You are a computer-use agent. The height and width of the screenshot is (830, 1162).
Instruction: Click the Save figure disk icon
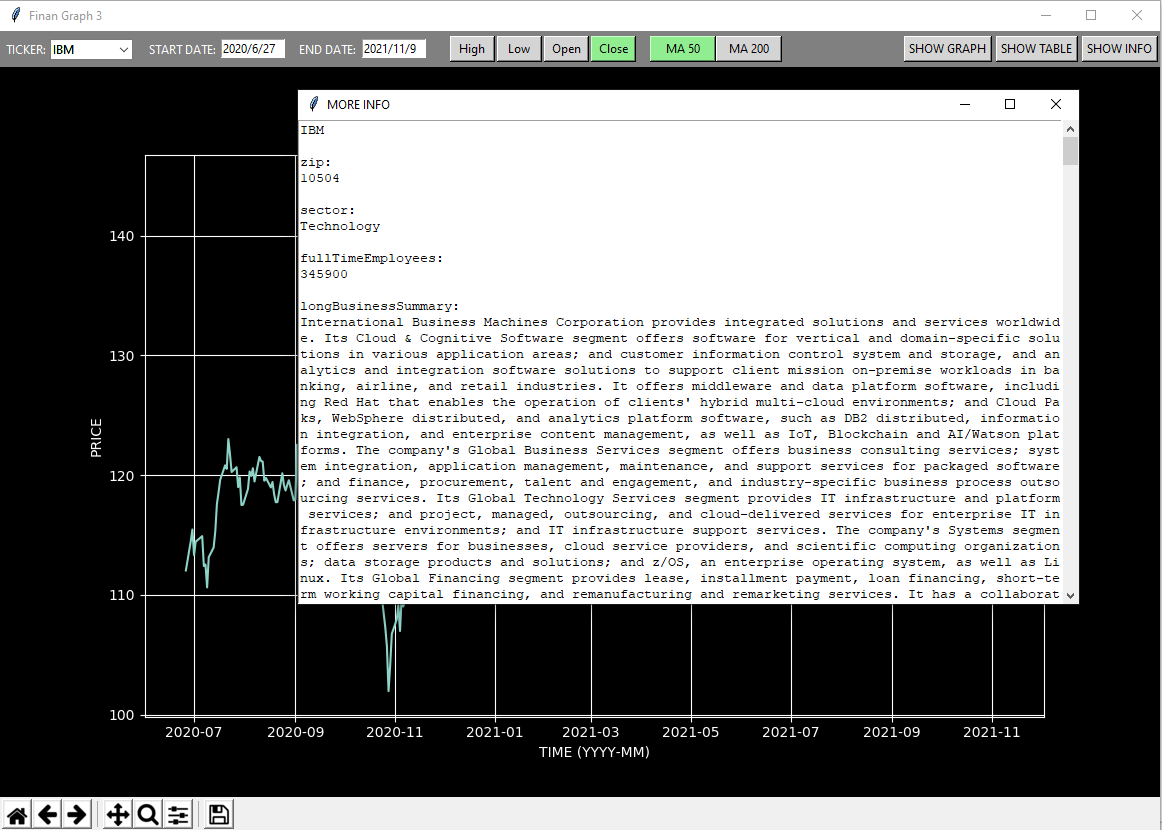coord(219,815)
